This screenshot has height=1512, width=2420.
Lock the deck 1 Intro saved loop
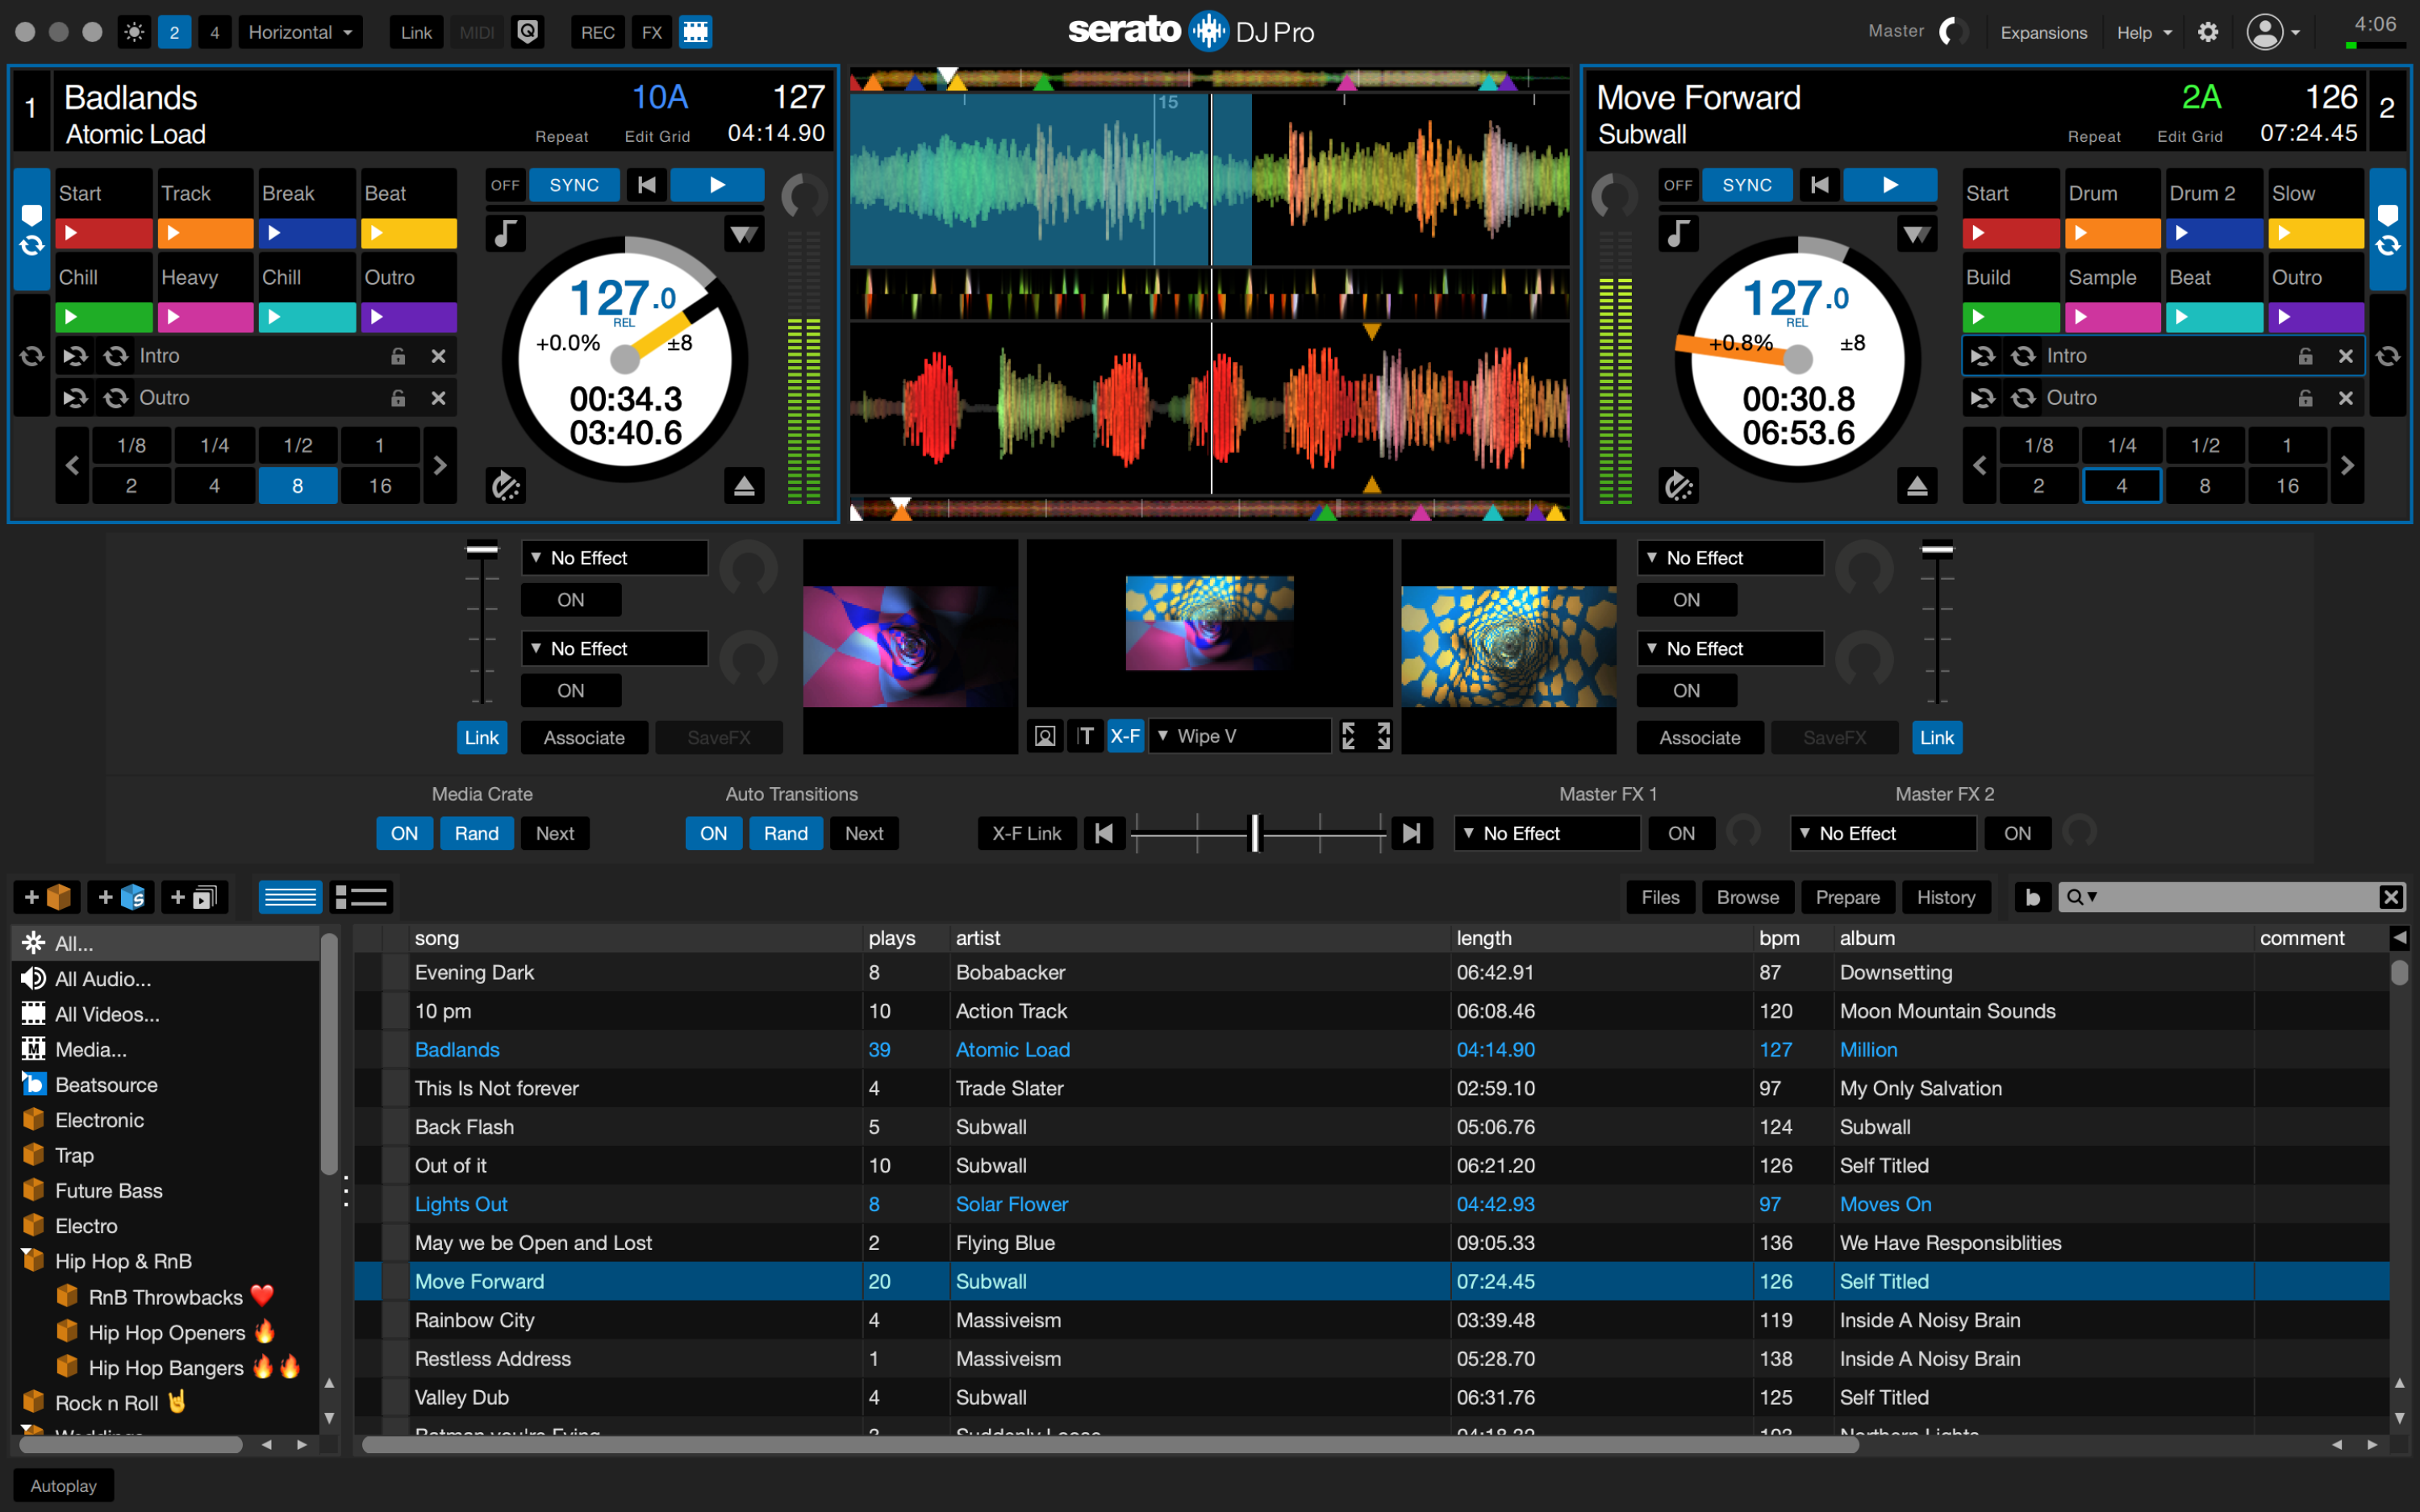(398, 356)
